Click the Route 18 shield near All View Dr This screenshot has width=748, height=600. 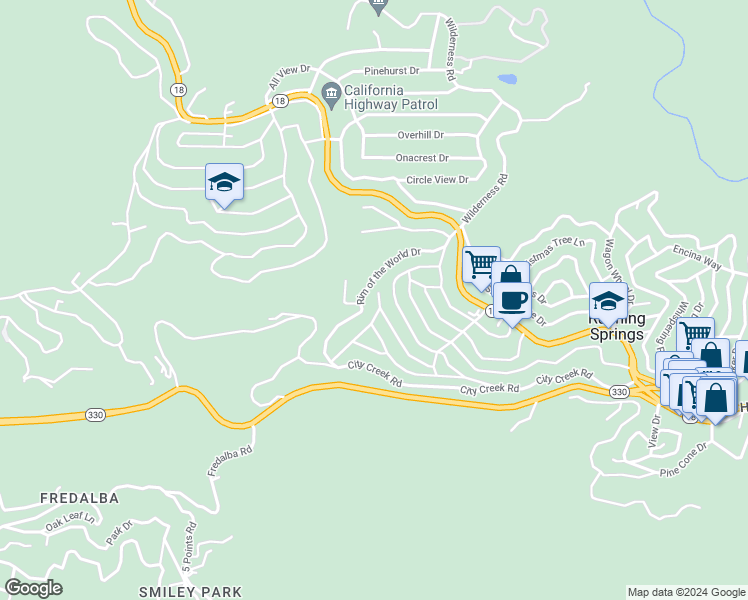click(280, 101)
